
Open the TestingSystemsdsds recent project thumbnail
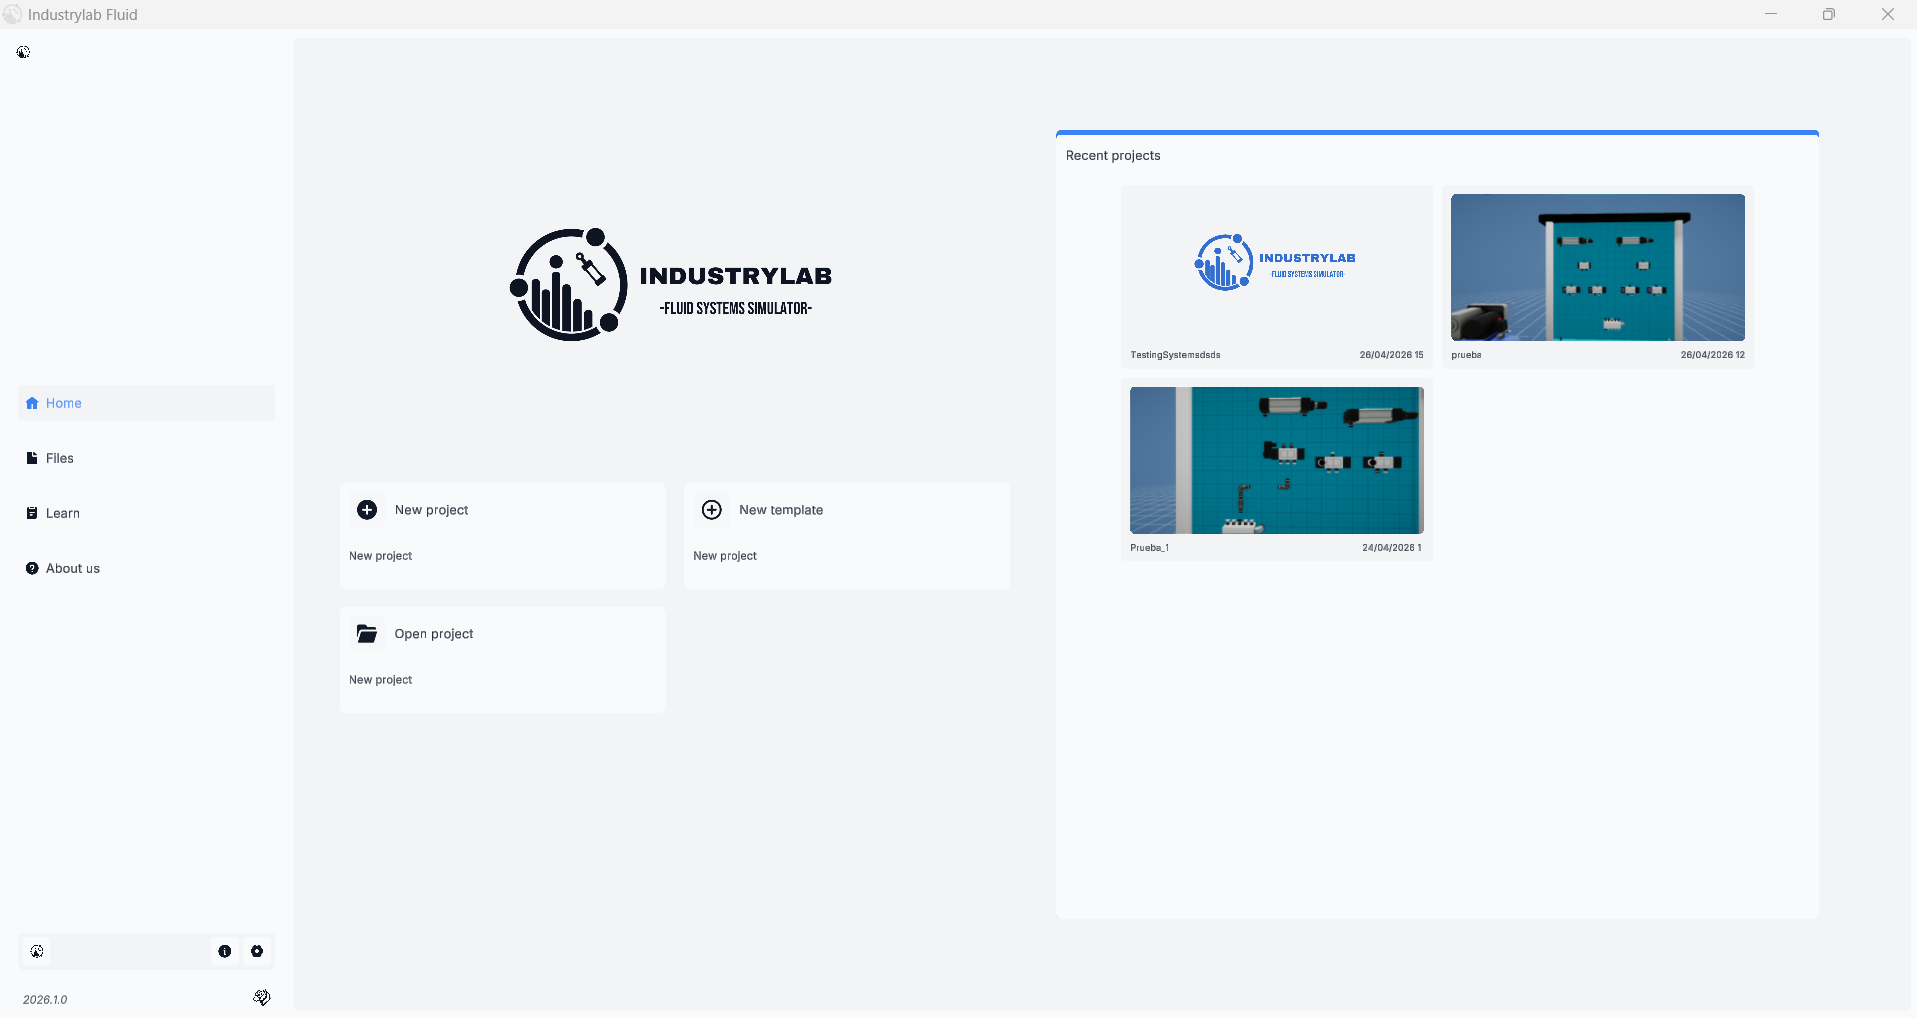pos(1277,268)
